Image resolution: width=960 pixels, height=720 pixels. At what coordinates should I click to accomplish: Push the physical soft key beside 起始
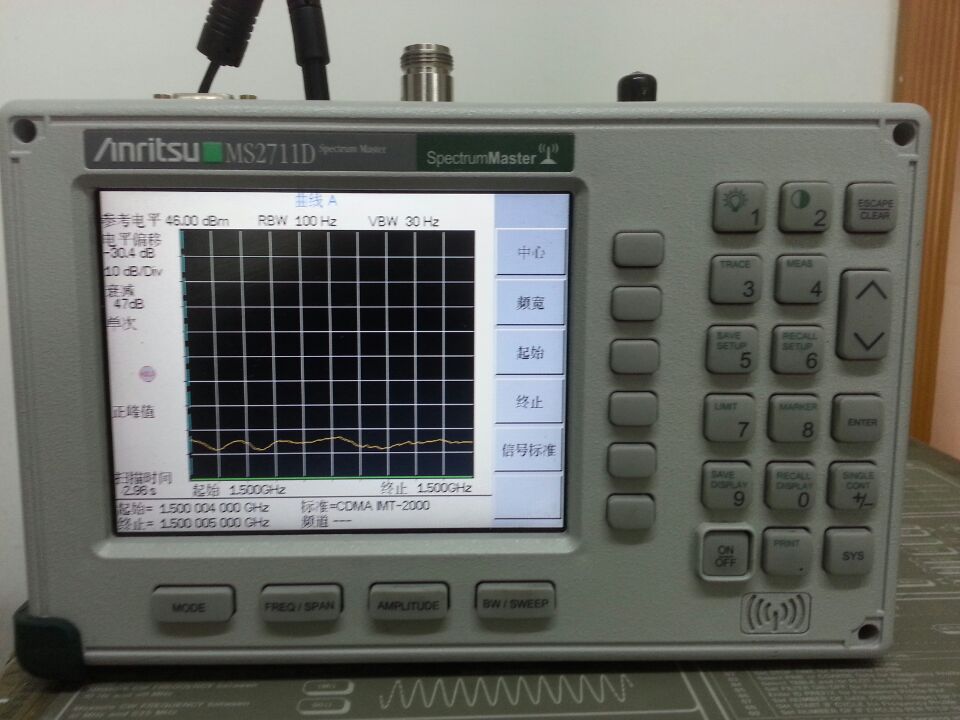pos(635,356)
